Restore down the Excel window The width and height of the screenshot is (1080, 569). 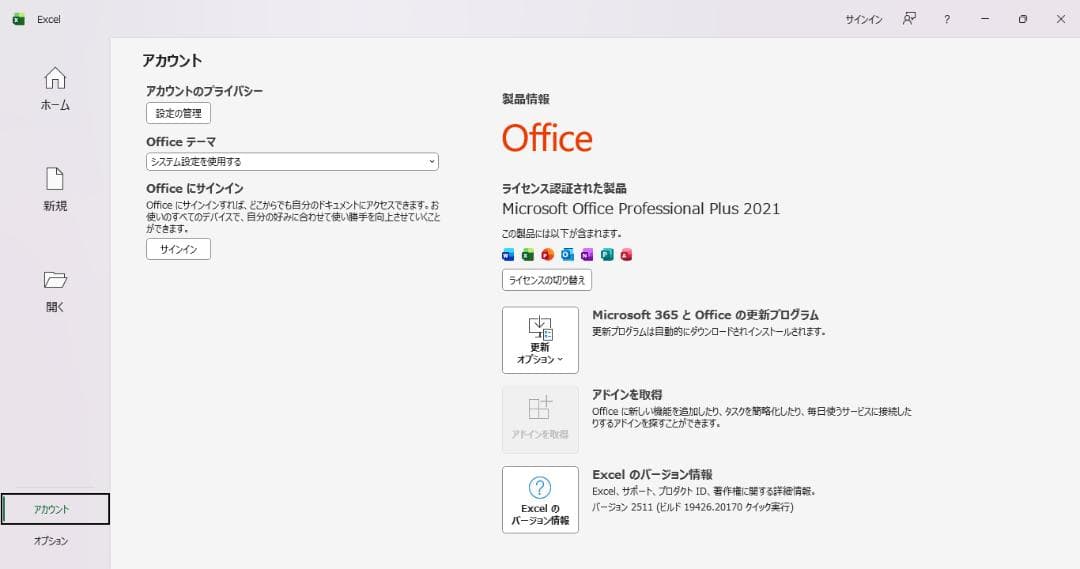click(x=1023, y=19)
